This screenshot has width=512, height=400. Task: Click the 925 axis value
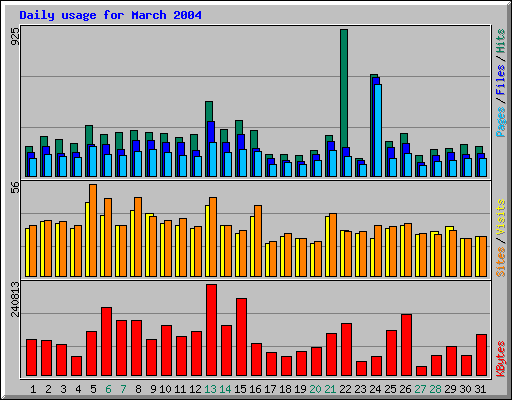(15, 36)
